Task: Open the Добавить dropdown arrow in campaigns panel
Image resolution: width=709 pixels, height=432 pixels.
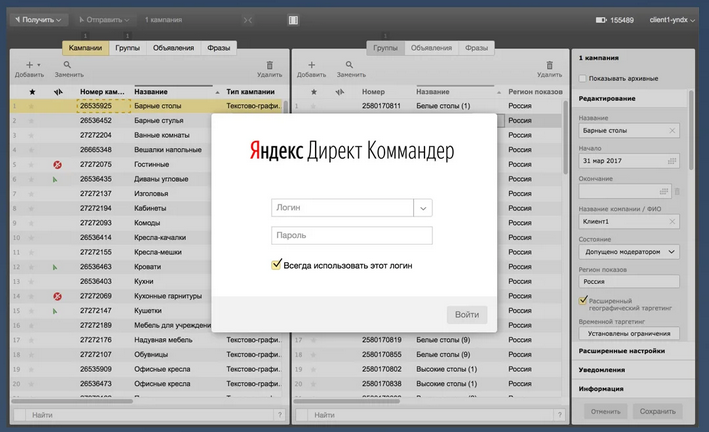Action: pos(39,65)
